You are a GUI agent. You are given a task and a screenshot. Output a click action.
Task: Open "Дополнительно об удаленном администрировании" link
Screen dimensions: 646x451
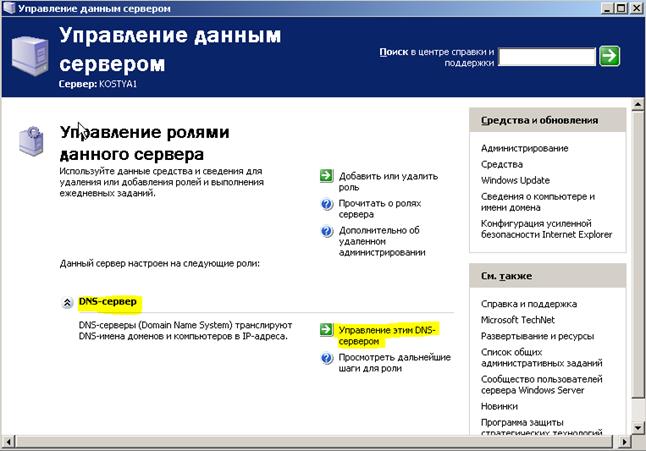(382, 241)
